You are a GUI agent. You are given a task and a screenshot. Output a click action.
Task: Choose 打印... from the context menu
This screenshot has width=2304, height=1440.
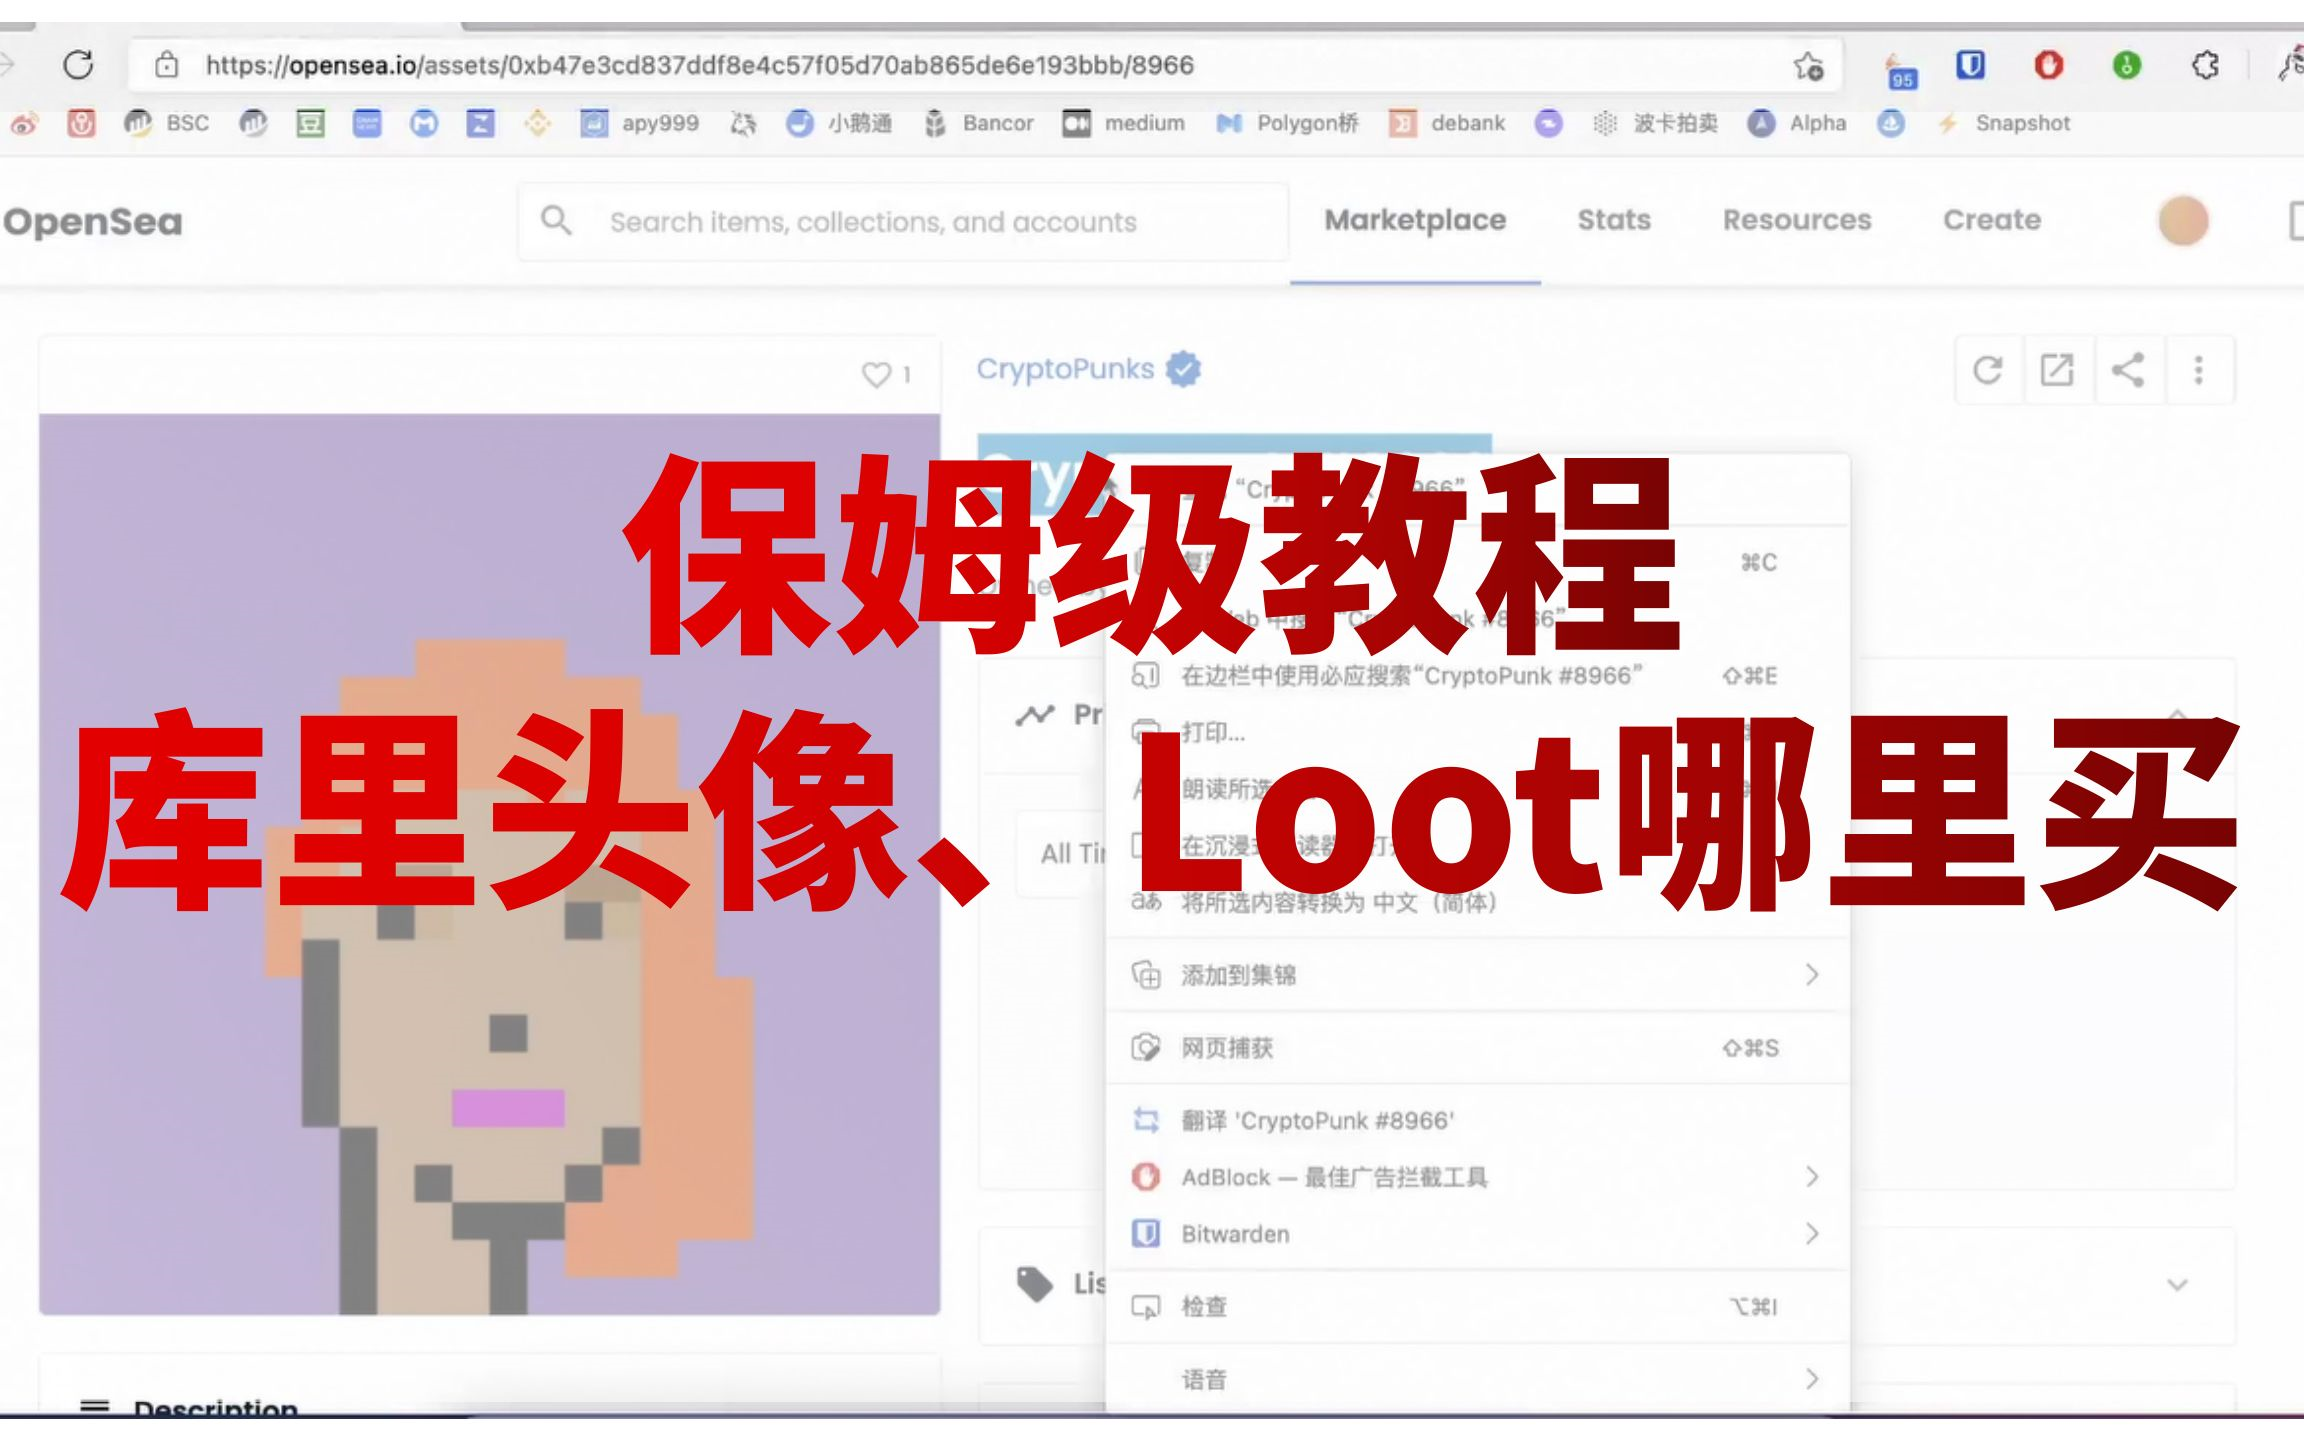1477,732
